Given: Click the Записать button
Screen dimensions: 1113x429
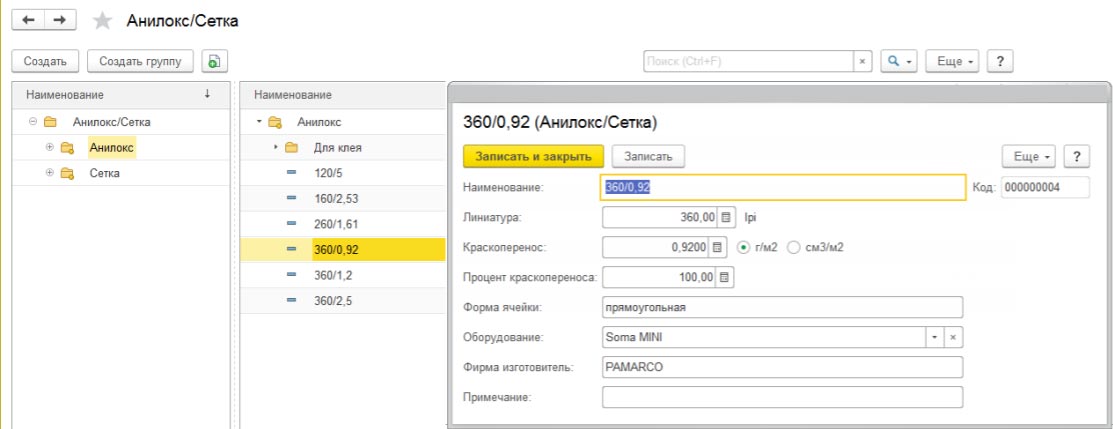Looking at the screenshot, I should 648,156.
